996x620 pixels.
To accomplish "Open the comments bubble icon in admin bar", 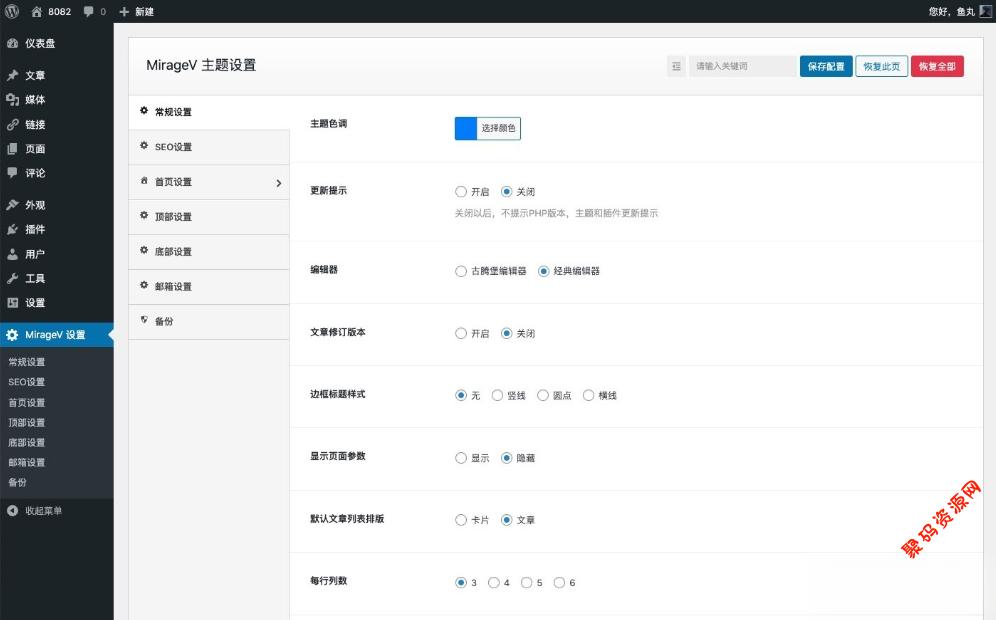I will coord(89,11).
